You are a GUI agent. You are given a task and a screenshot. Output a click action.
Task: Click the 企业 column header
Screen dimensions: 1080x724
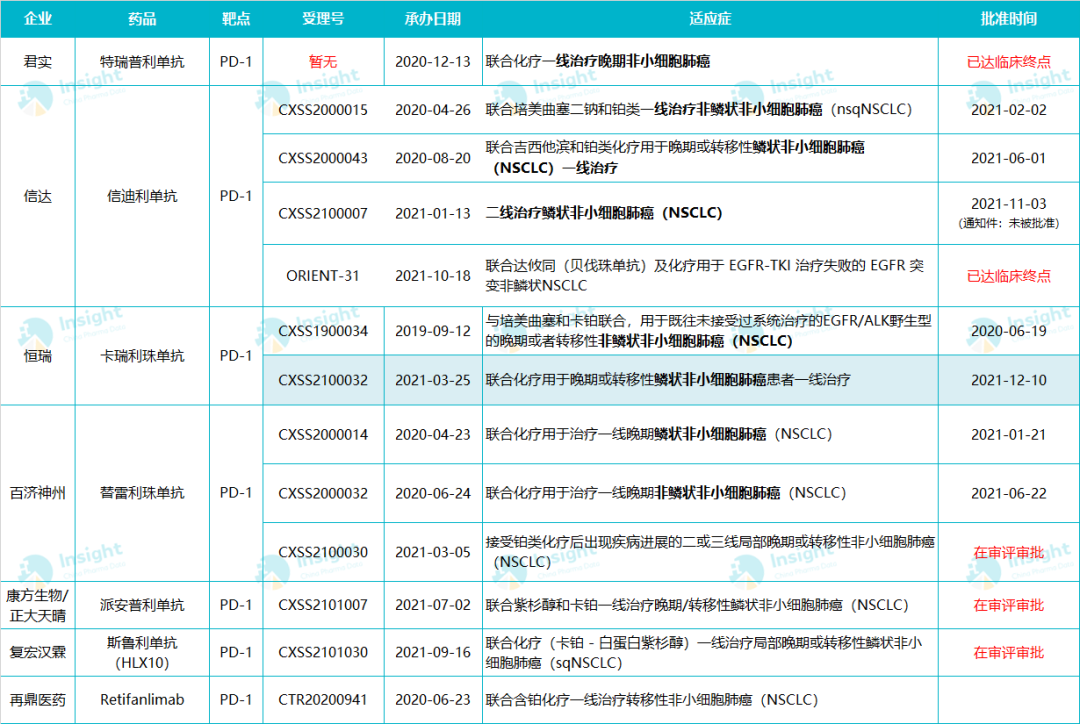click(38, 19)
